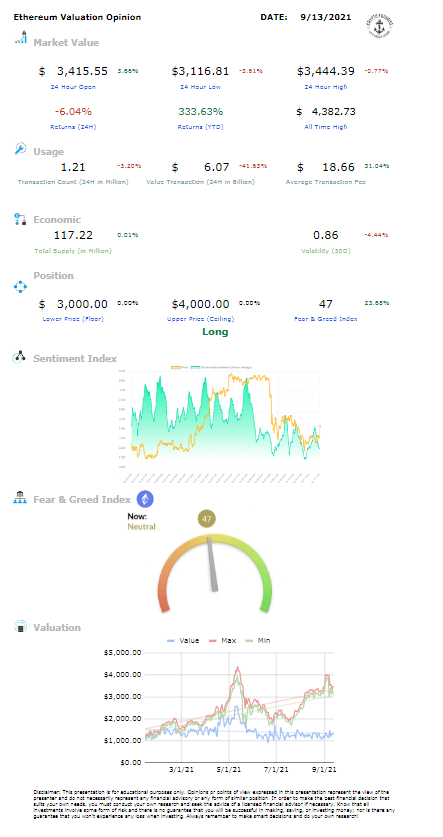This screenshot has width=443, height=837.
Task: Click the Fear & Greed hierarchy icon
Action: [x=20, y=498]
